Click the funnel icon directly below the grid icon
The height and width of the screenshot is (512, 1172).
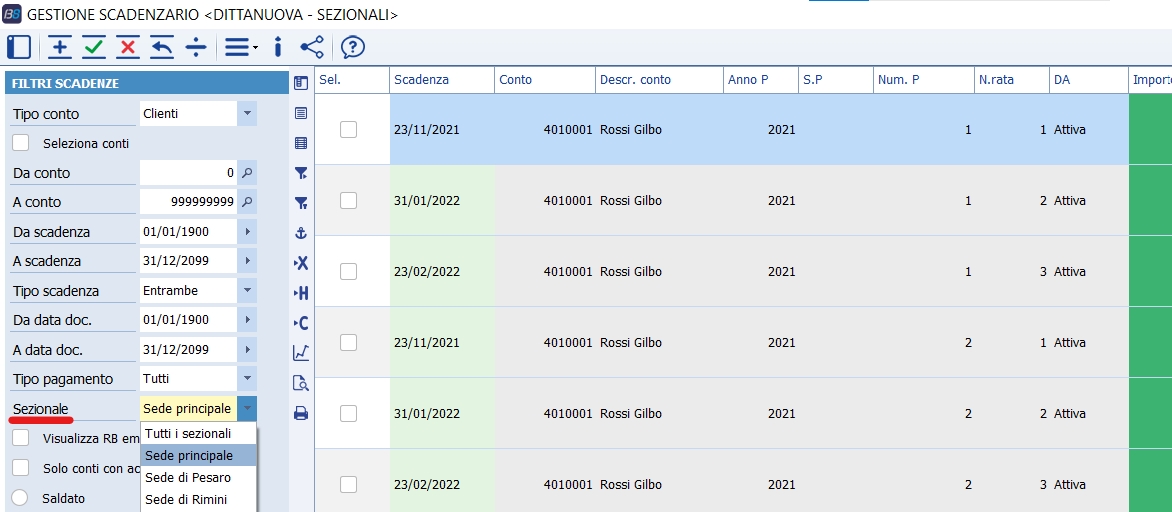[x=301, y=173]
